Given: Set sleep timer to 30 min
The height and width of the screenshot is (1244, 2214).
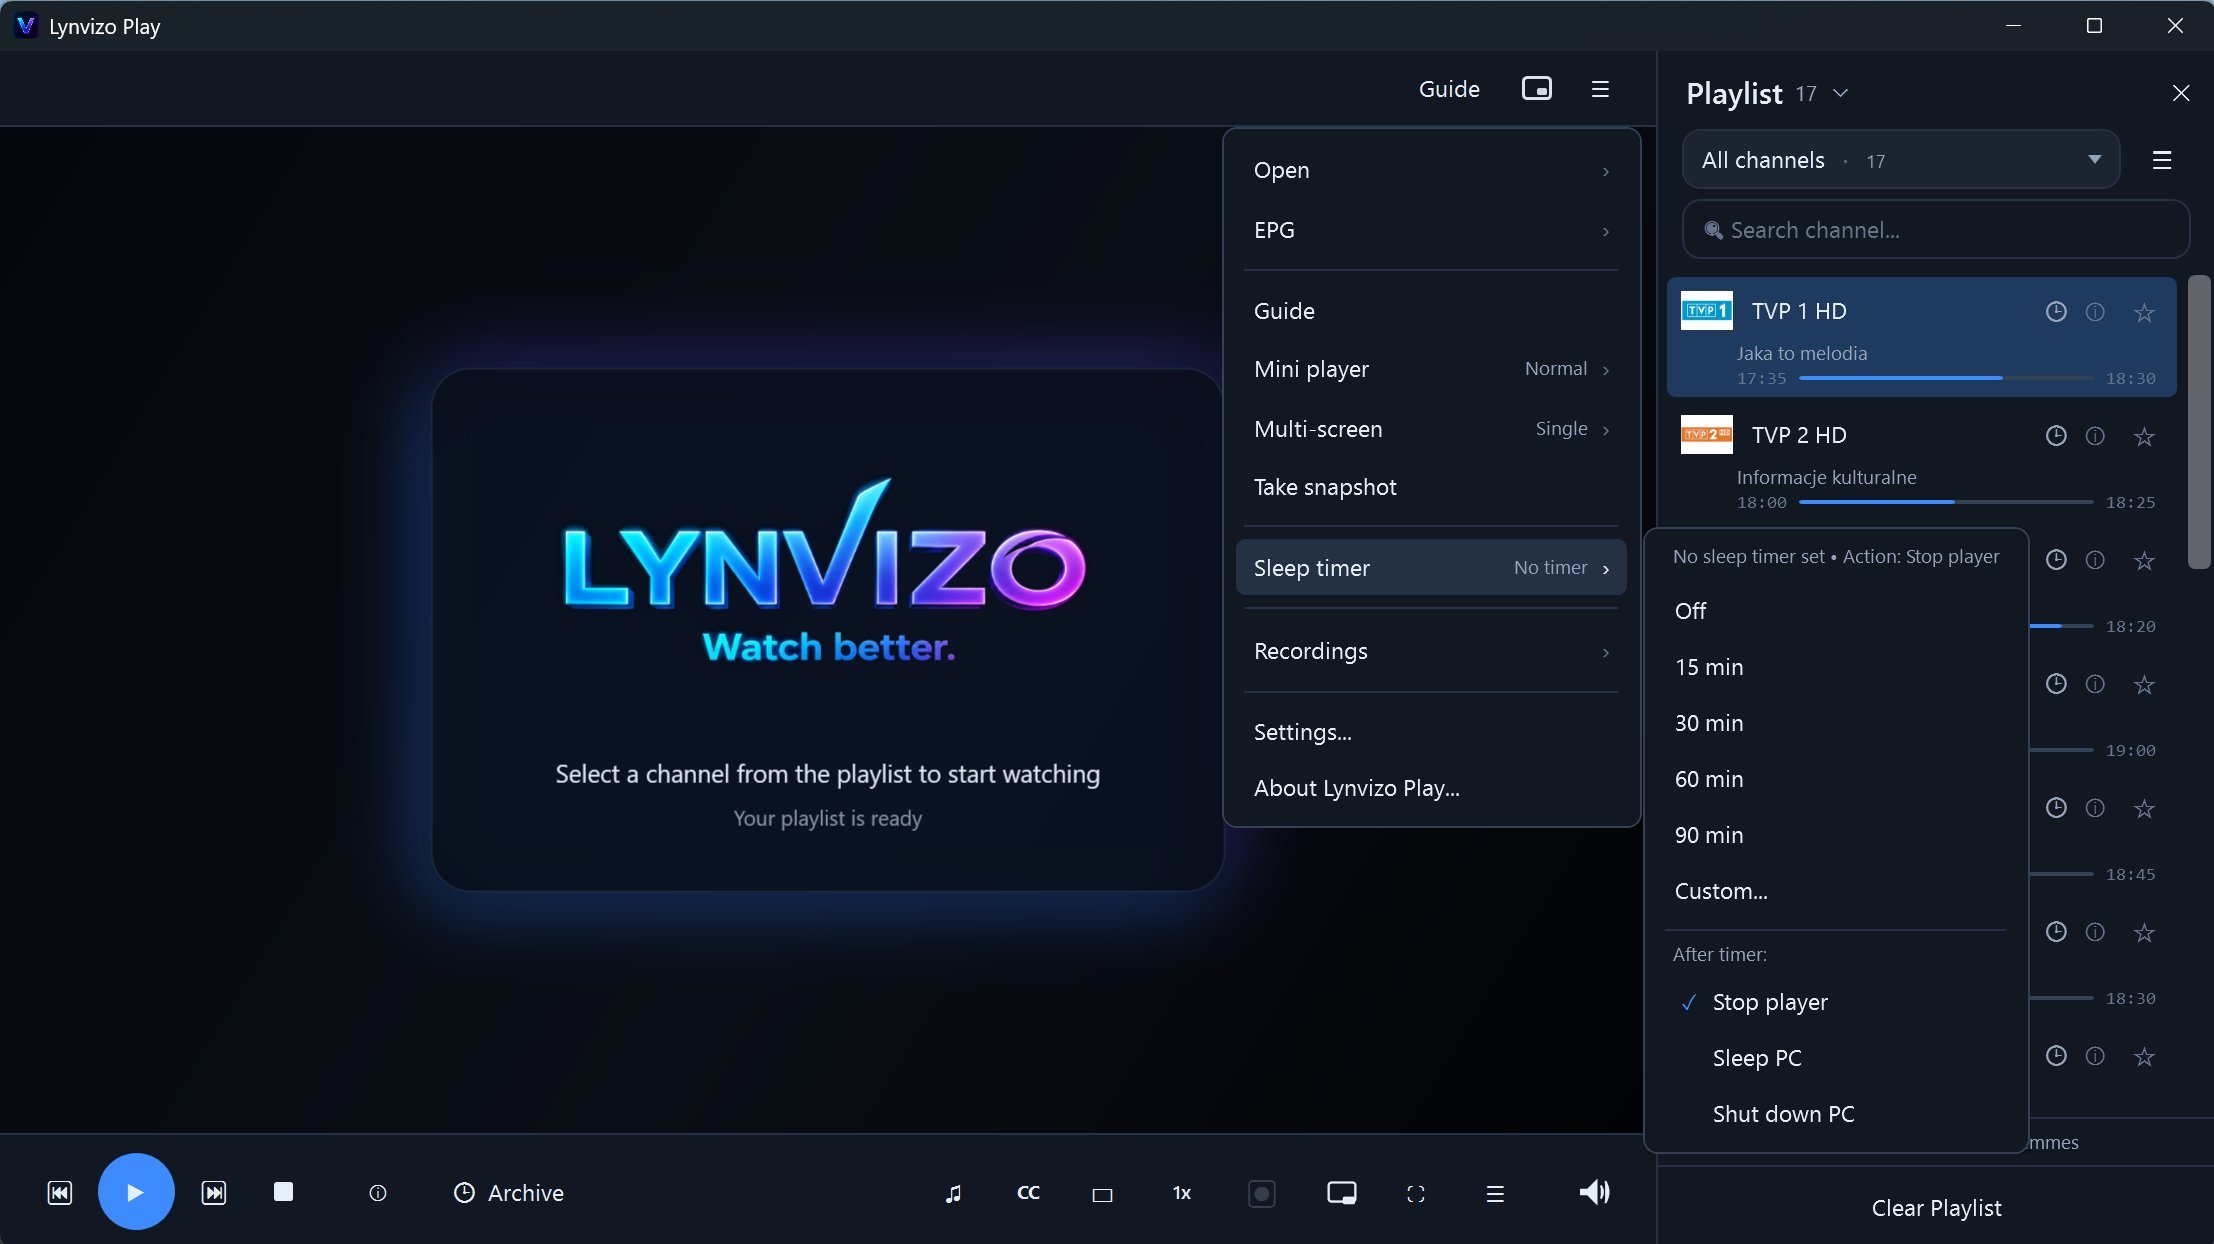Looking at the screenshot, I should [1835, 723].
